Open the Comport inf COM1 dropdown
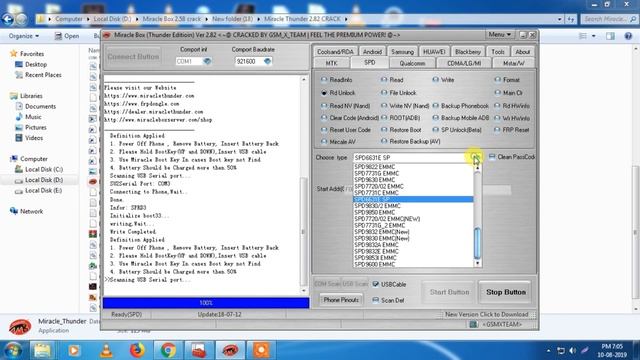Image resolution: width=640 pixels, height=360 pixels. [x=207, y=61]
